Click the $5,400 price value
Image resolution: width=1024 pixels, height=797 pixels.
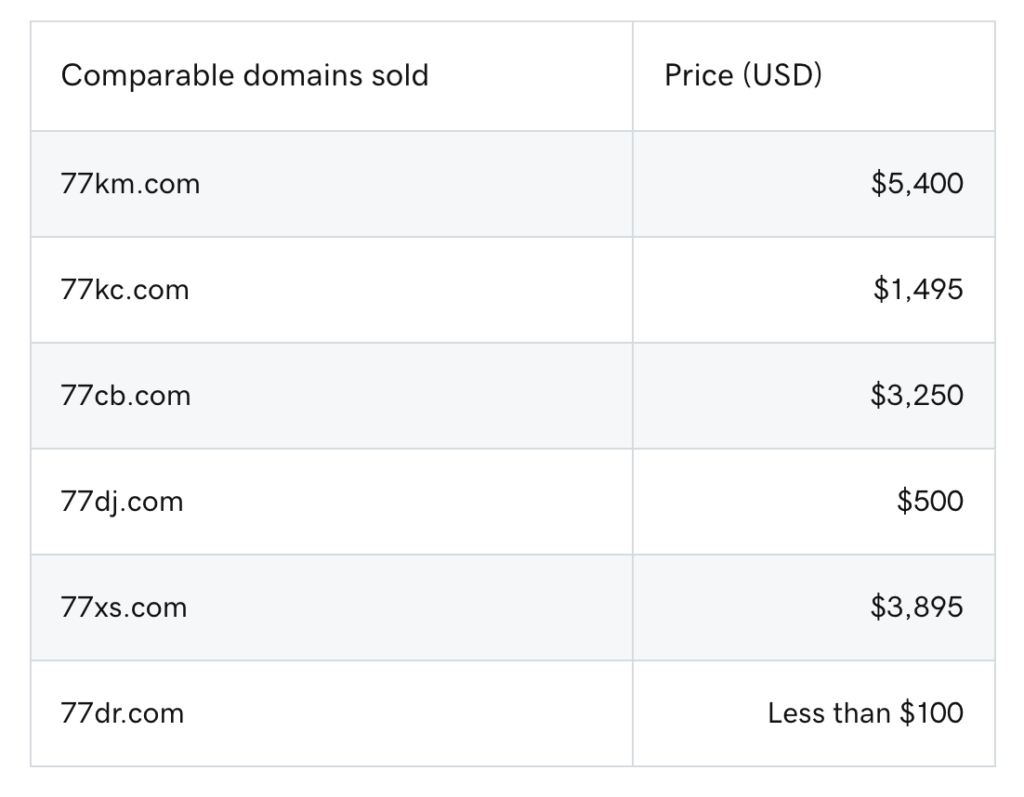[x=917, y=184]
